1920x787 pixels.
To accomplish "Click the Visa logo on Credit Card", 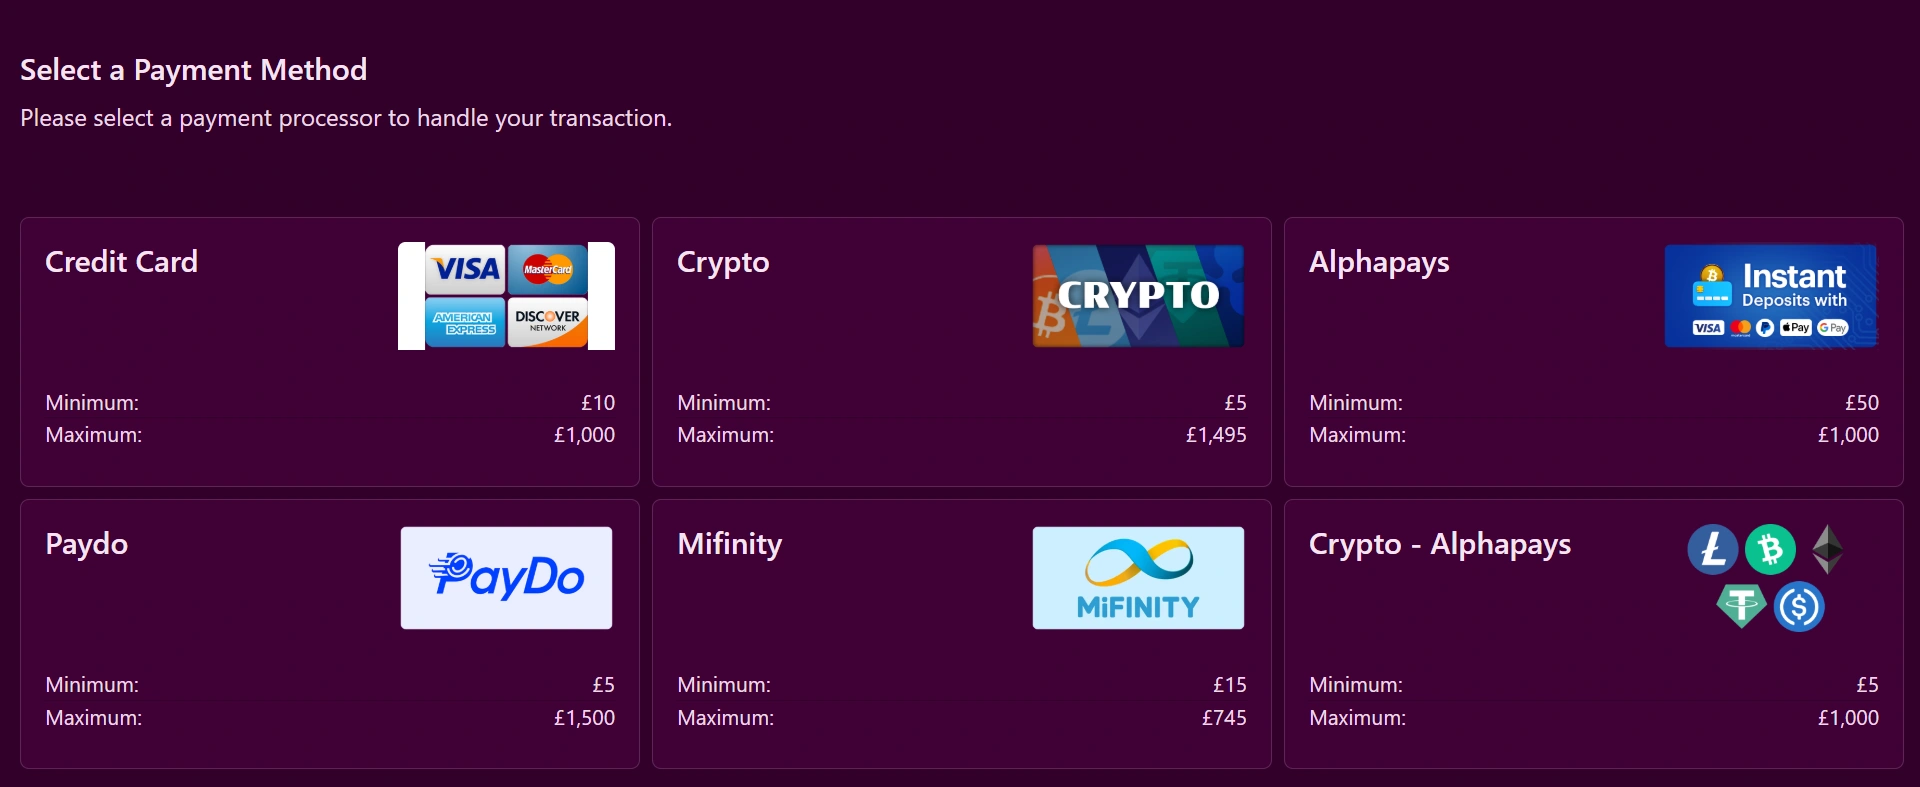I will (x=465, y=269).
